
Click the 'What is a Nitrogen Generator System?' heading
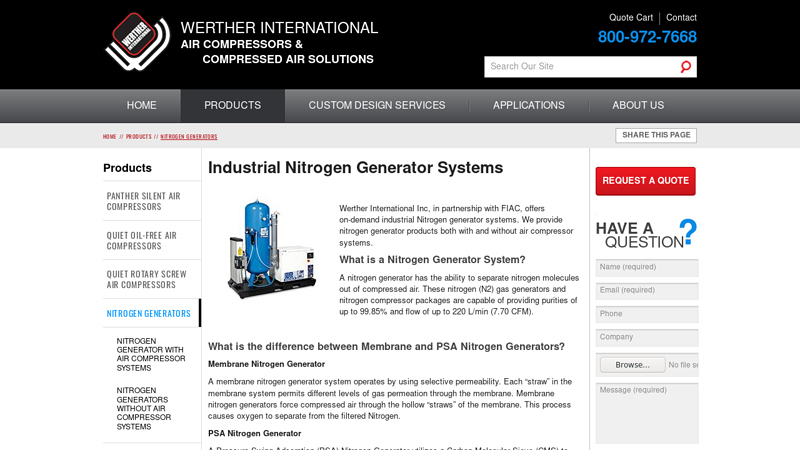click(x=432, y=260)
